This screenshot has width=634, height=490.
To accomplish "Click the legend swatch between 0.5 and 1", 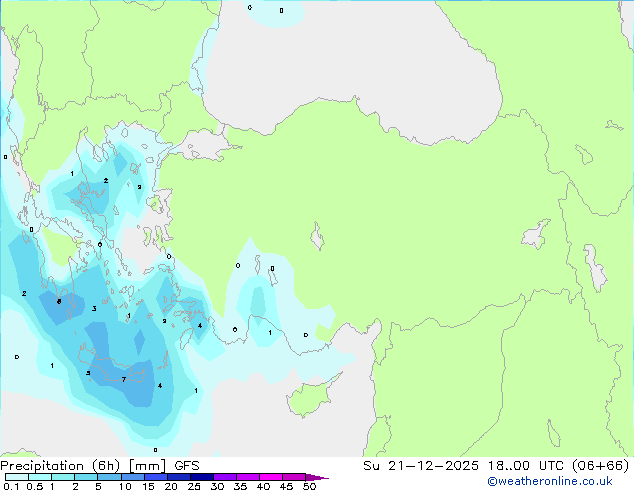I will tap(40, 477).
